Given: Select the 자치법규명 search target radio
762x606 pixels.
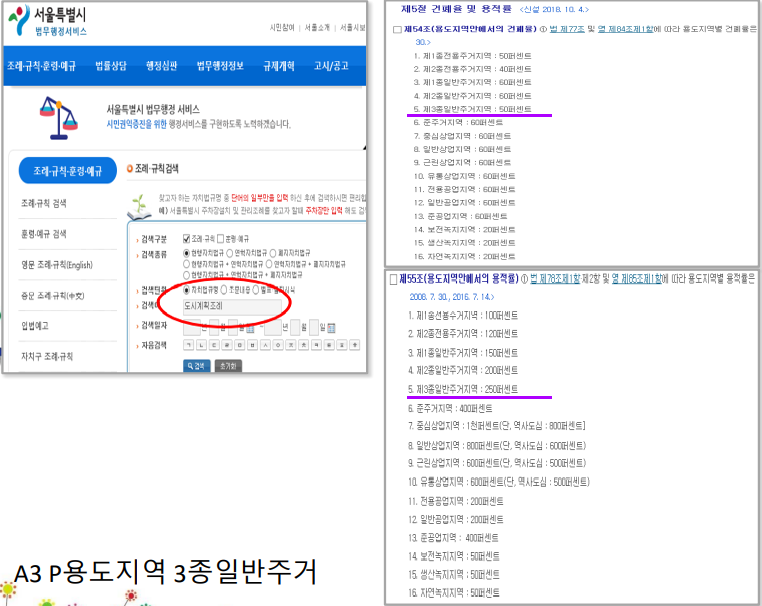Looking at the screenshot, I should (x=186, y=290).
